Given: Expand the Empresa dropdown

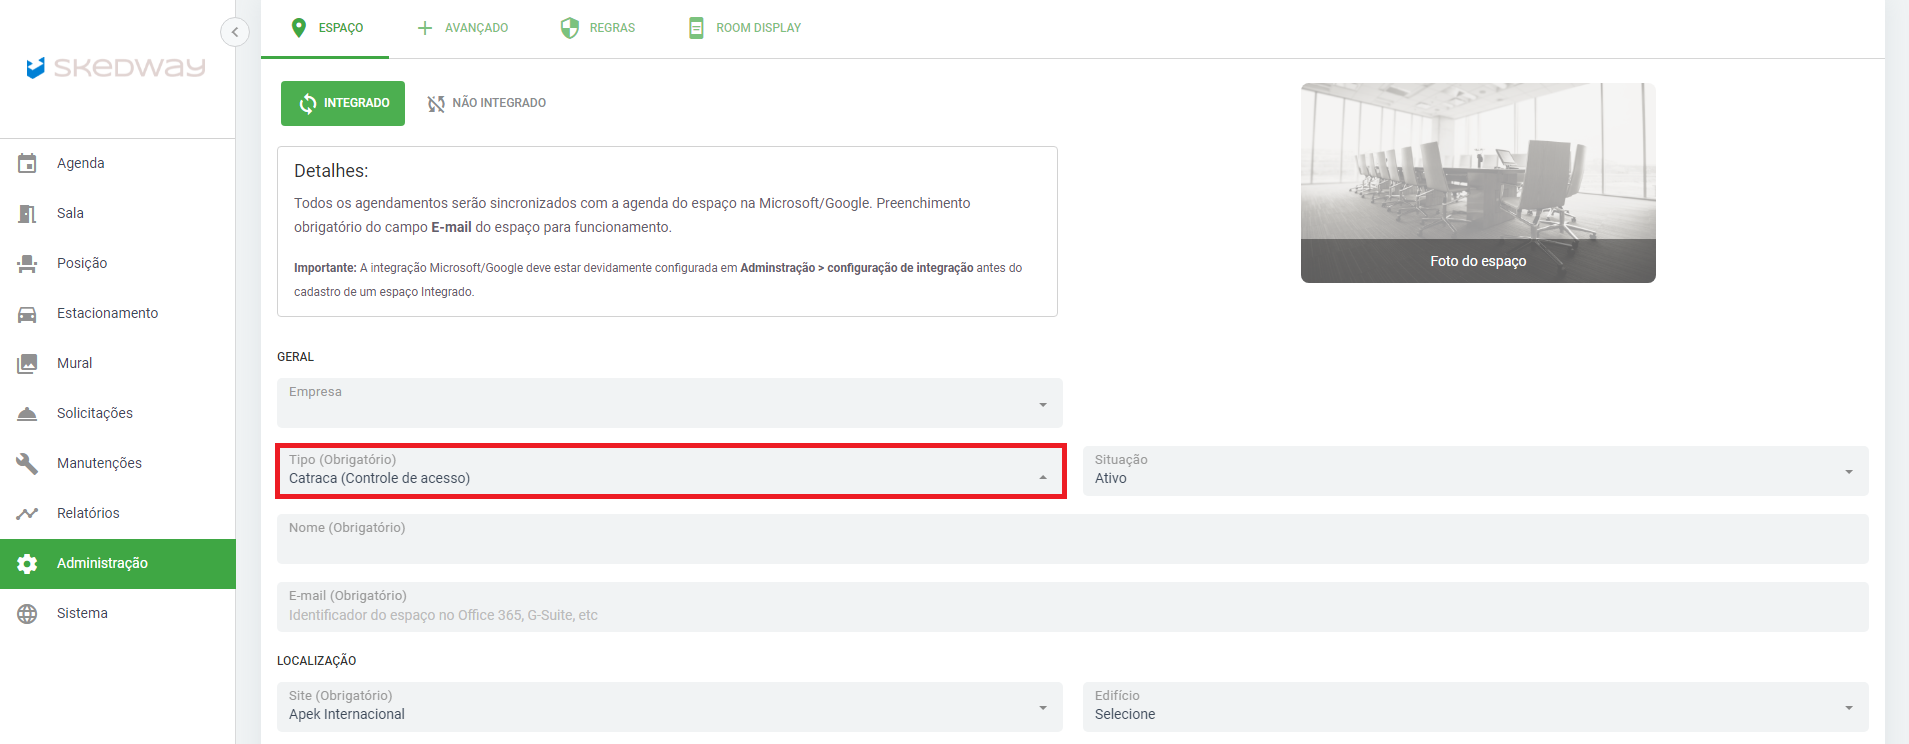Looking at the screenshot, I should (669, 403).
